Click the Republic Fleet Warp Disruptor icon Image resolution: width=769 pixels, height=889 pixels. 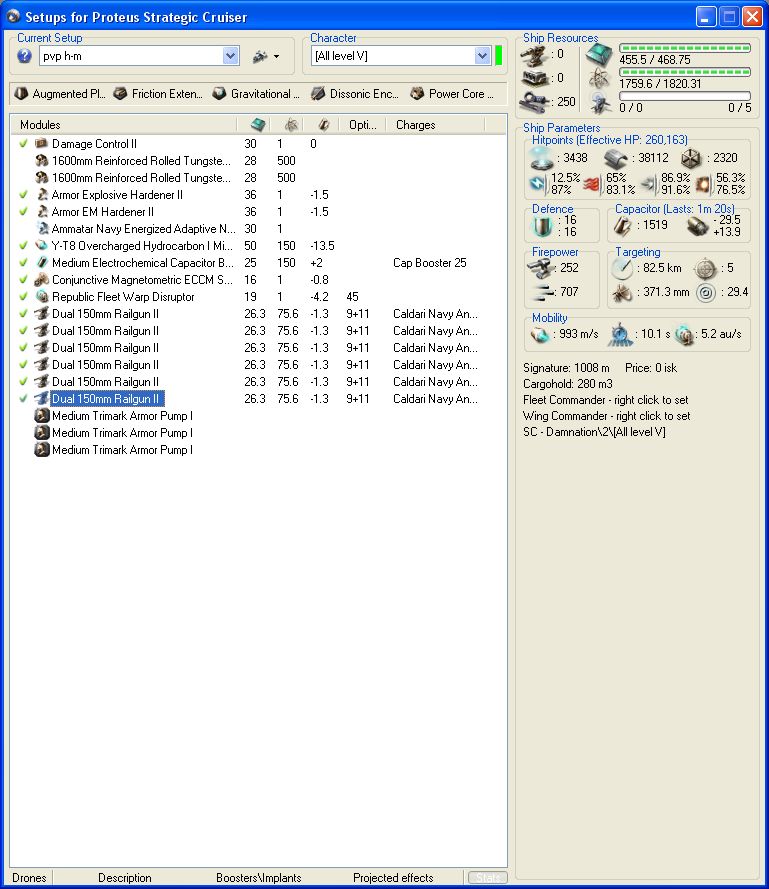[41, 297]
